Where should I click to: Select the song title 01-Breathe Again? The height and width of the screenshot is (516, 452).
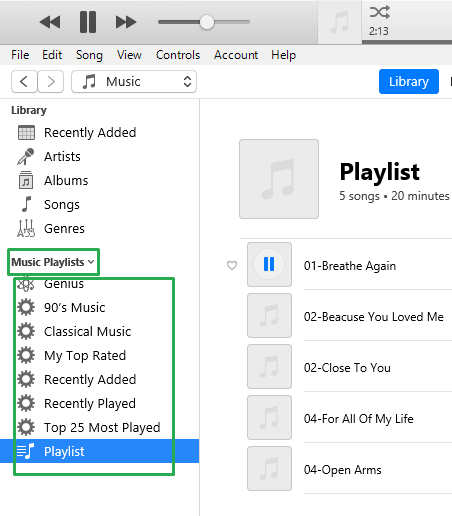click(350, 266)
